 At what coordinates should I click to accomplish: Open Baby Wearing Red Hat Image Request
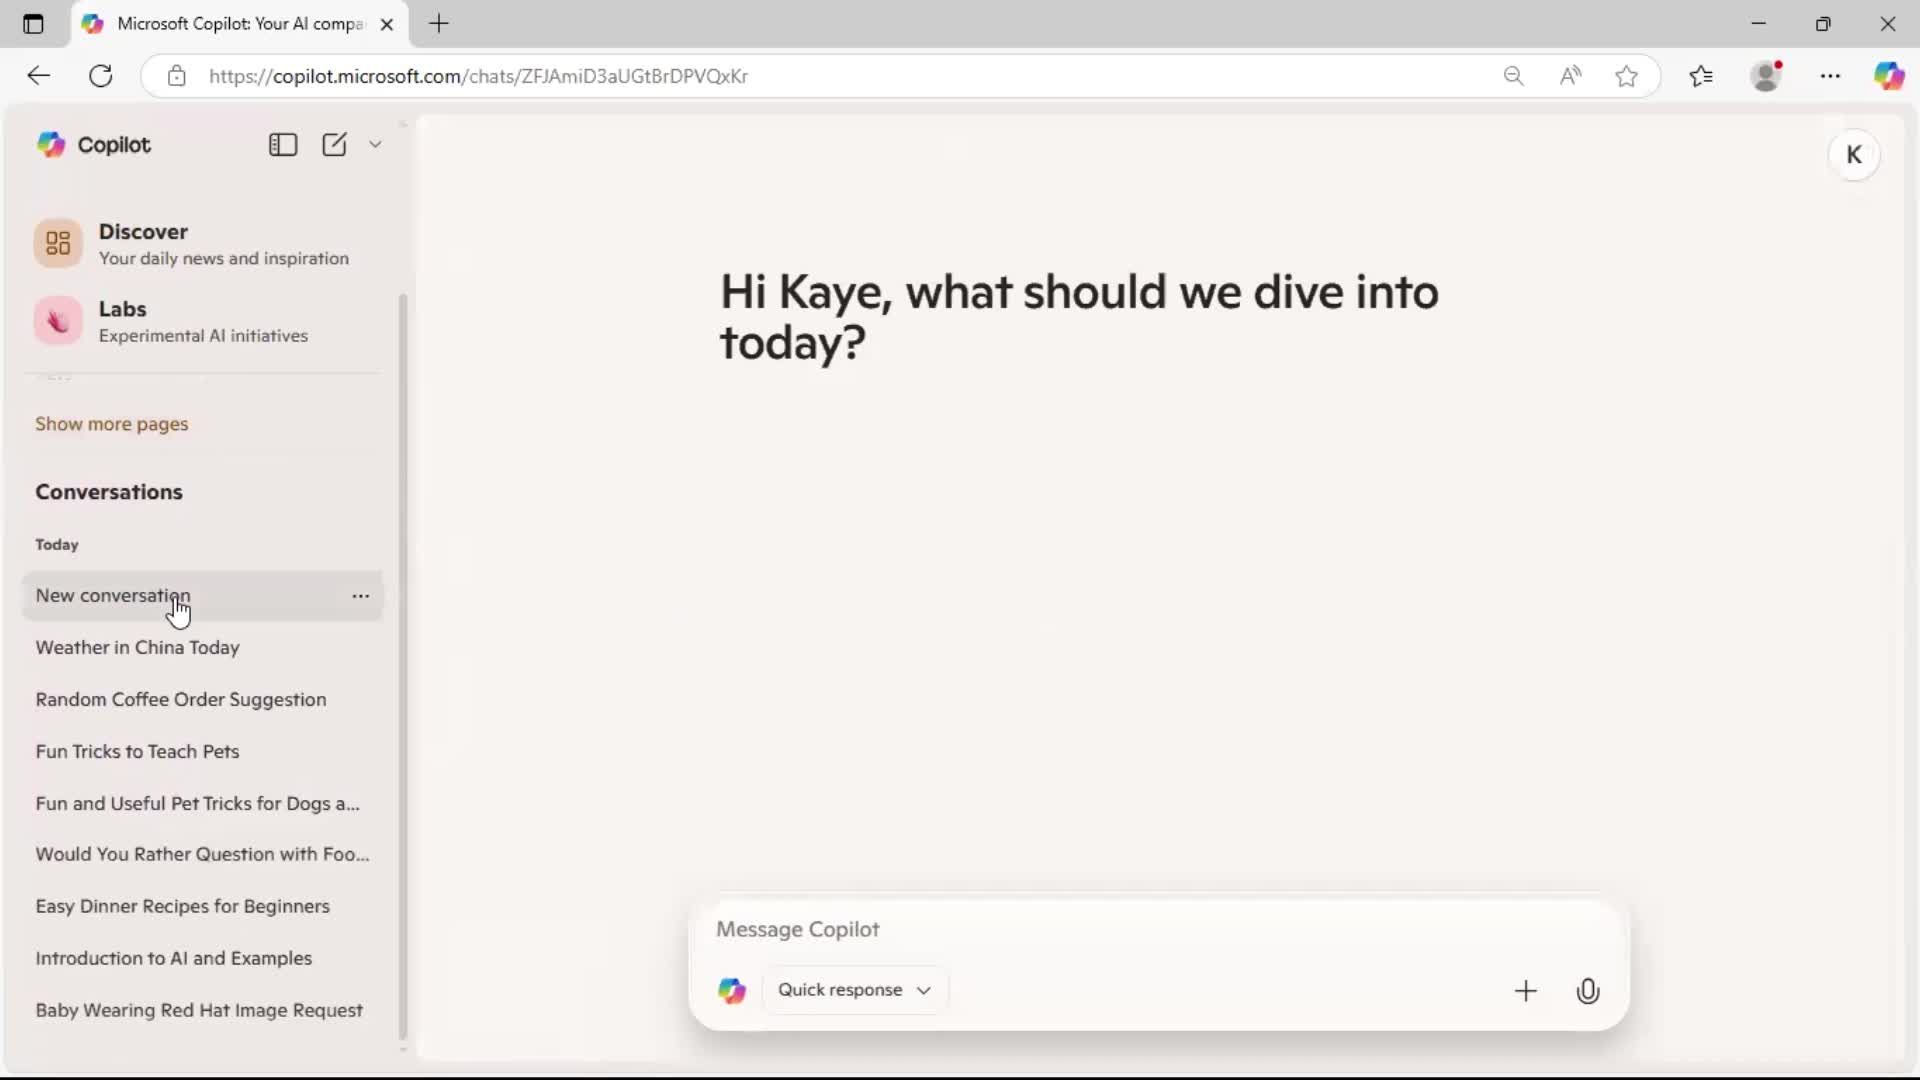pyautogui.click(x=202, y=1011)
